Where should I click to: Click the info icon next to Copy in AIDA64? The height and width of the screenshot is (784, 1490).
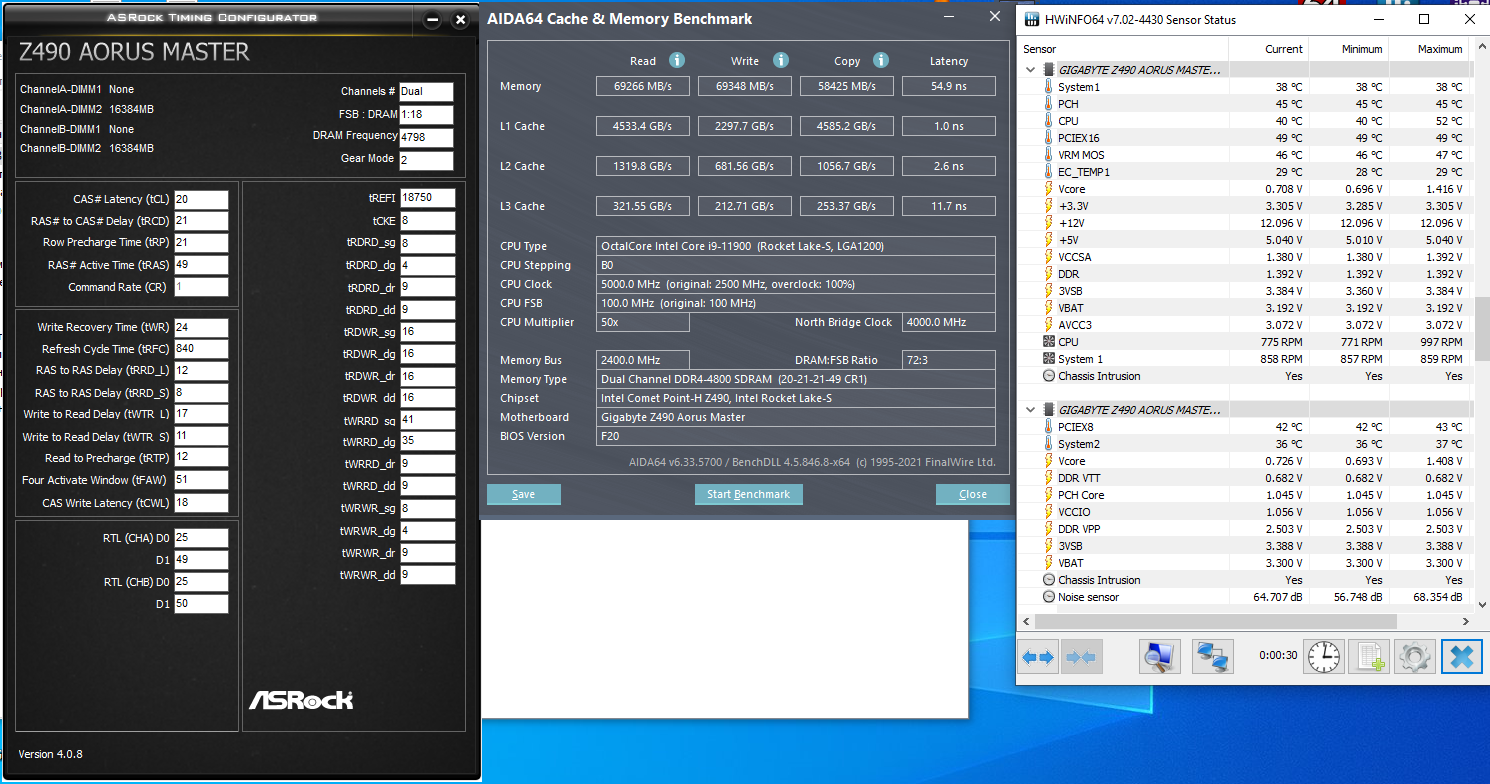point(881,60)
